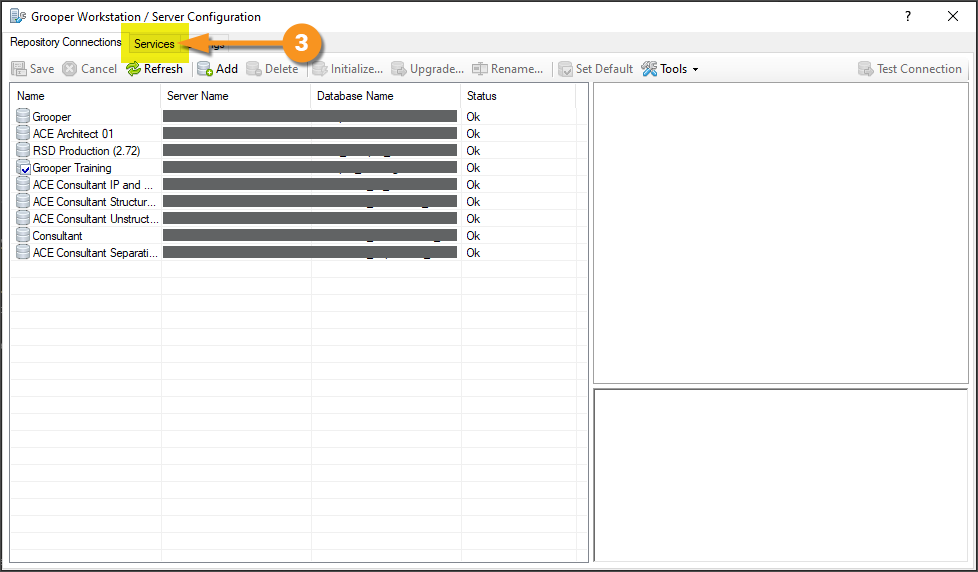The height and width of the screenshot is (572, 978).
Task: Select the ACE Consultant Unstruct... connection
Action: [x=299, y=218]
